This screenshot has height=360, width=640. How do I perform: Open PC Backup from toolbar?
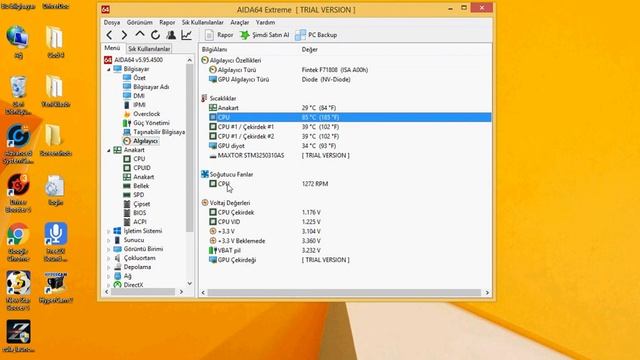316,35
